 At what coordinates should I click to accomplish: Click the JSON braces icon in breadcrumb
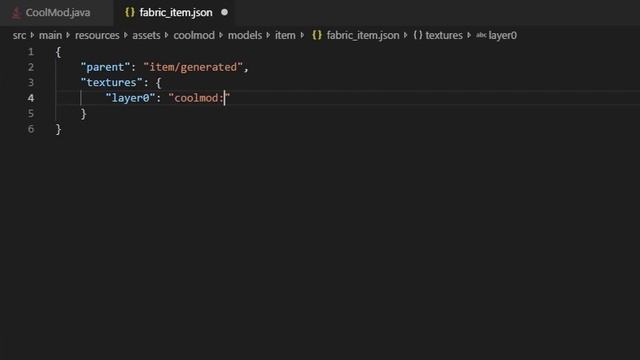click(x=317, y=35)
